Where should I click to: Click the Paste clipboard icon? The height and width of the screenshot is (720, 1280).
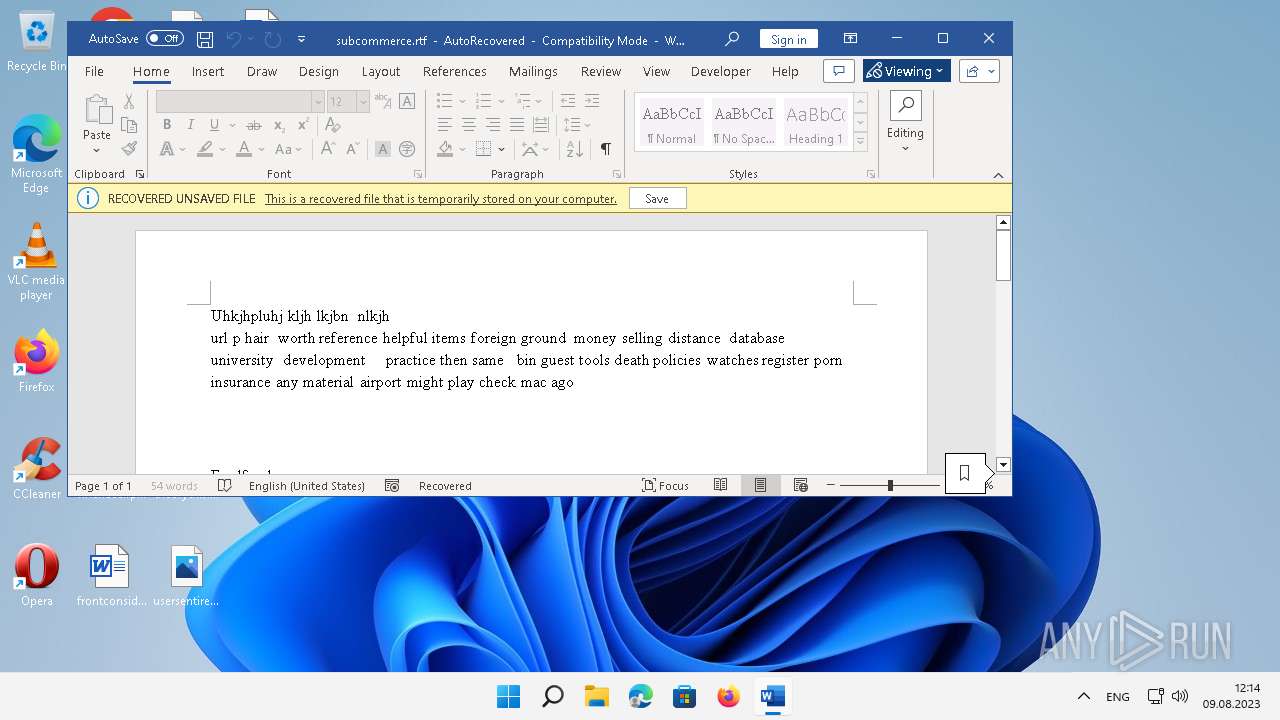click(x=97, y=109)
